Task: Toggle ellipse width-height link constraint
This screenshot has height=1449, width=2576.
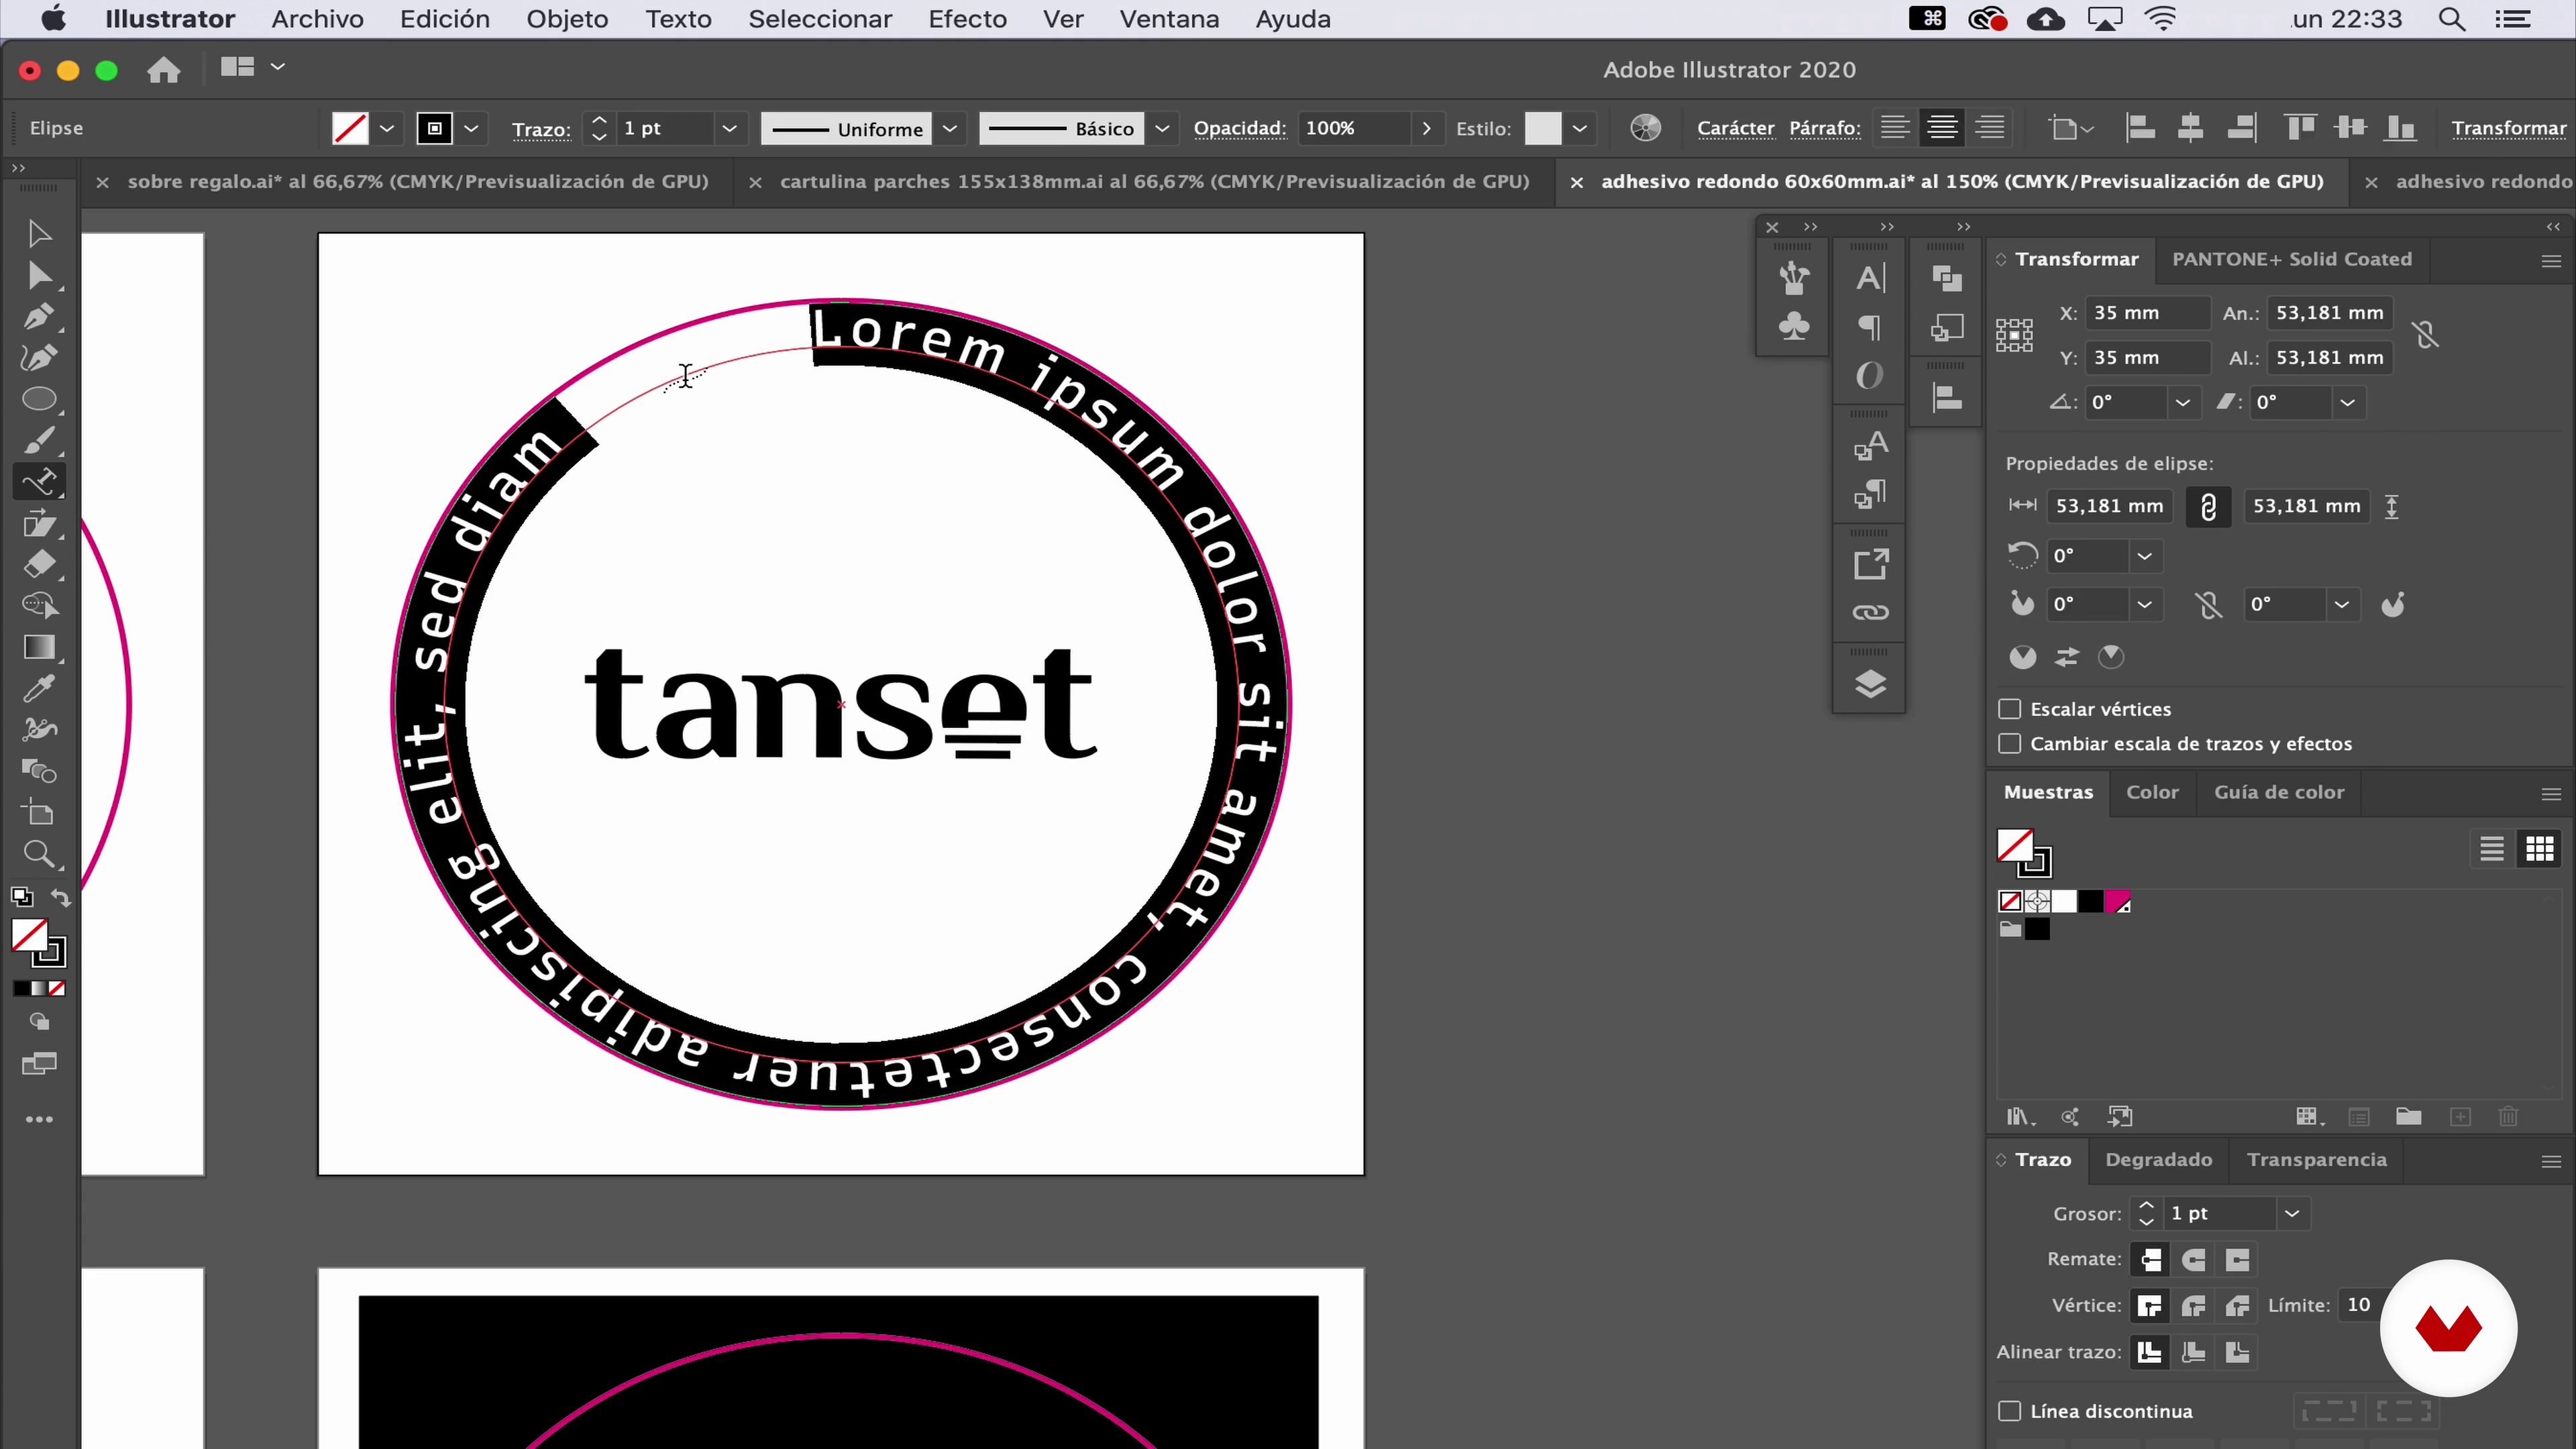Action: [2208, 507]
